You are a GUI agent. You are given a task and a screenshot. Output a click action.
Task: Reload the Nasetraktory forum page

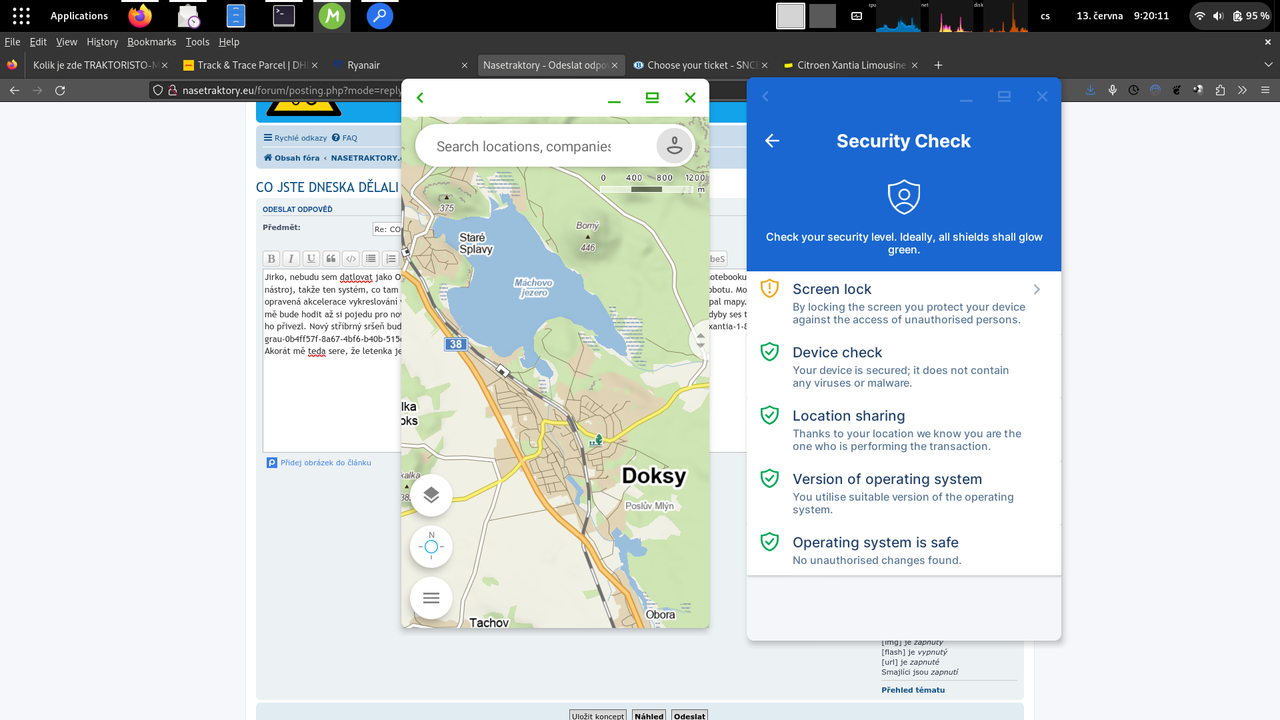click(60, 89)
